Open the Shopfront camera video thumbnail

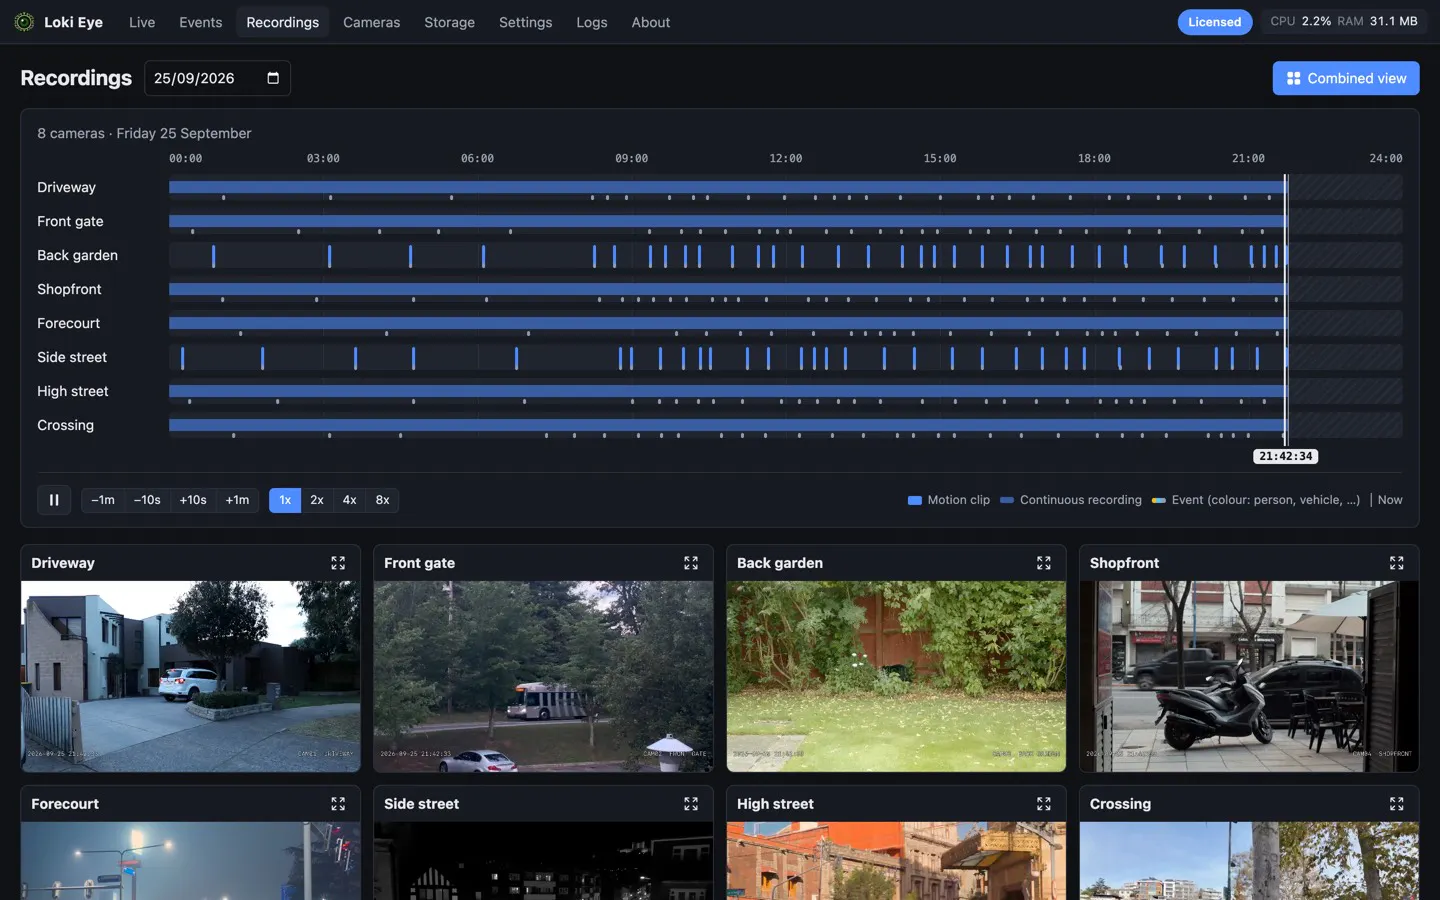[1250, 676]
